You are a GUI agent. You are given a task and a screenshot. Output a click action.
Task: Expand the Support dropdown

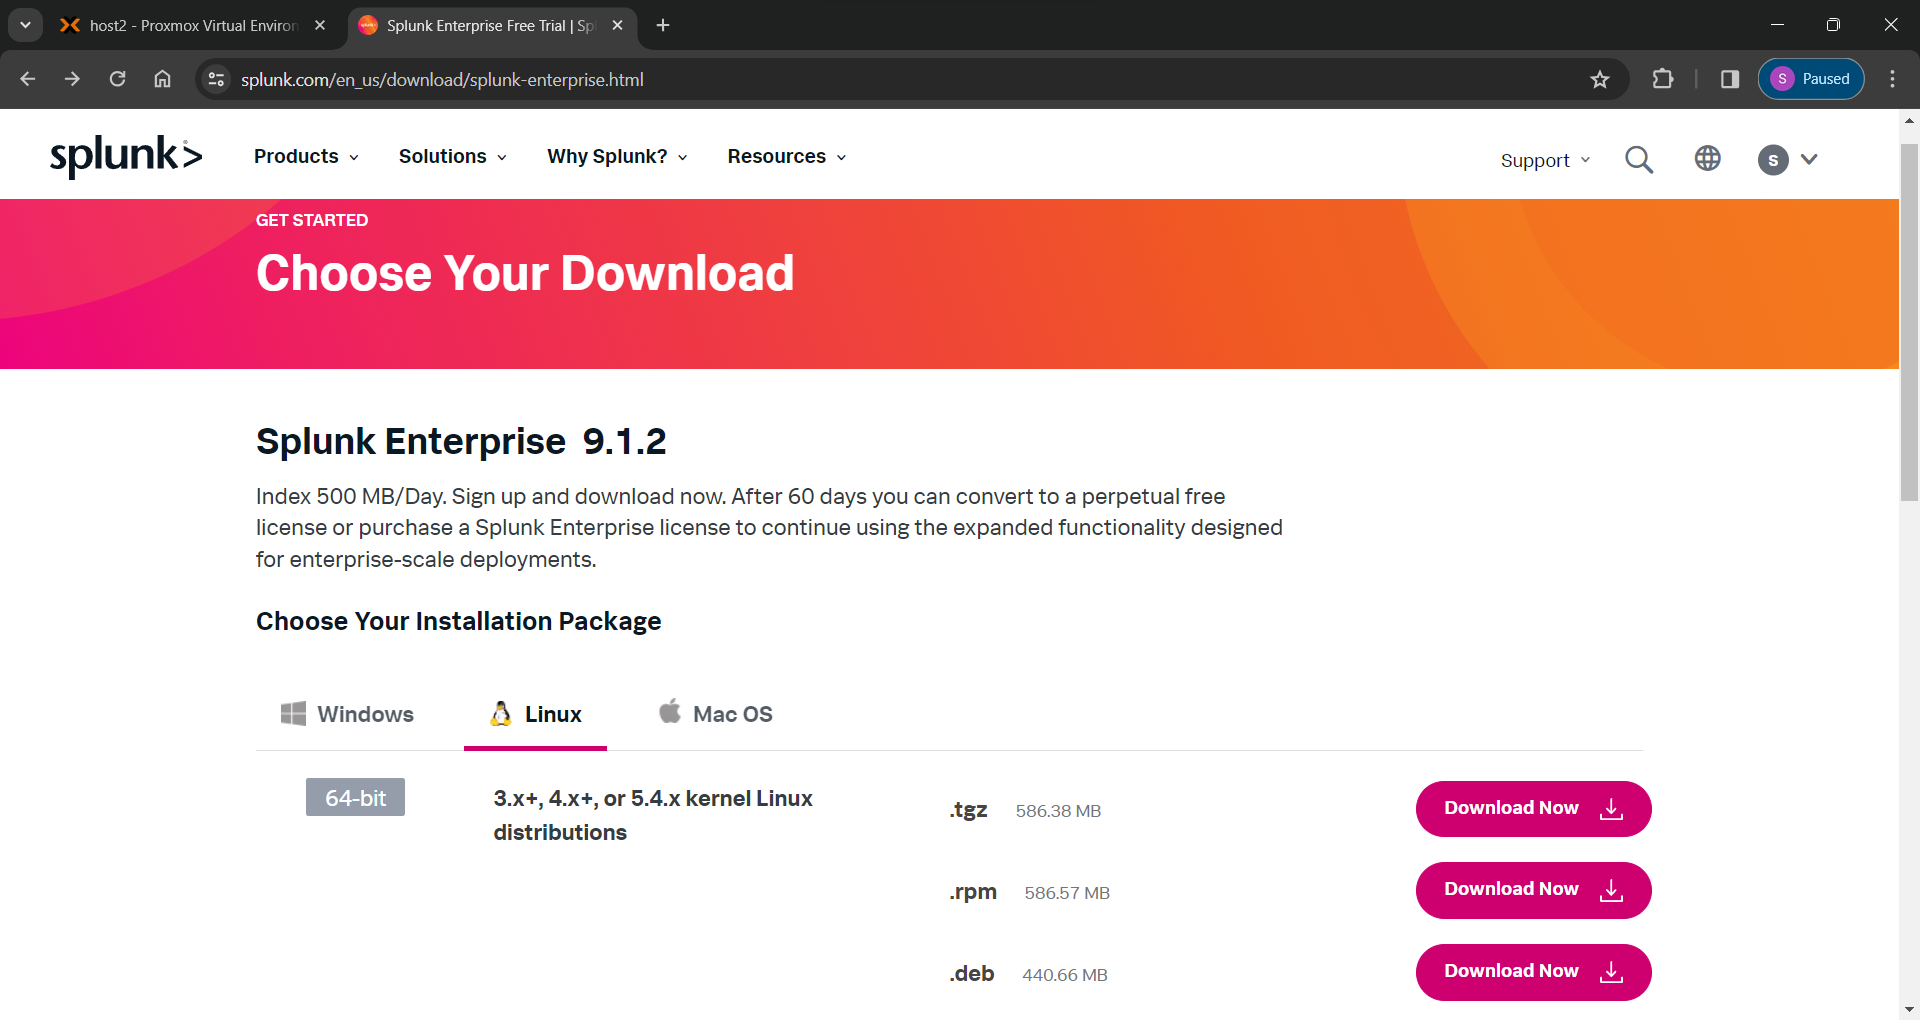[x=1545, y=160]
